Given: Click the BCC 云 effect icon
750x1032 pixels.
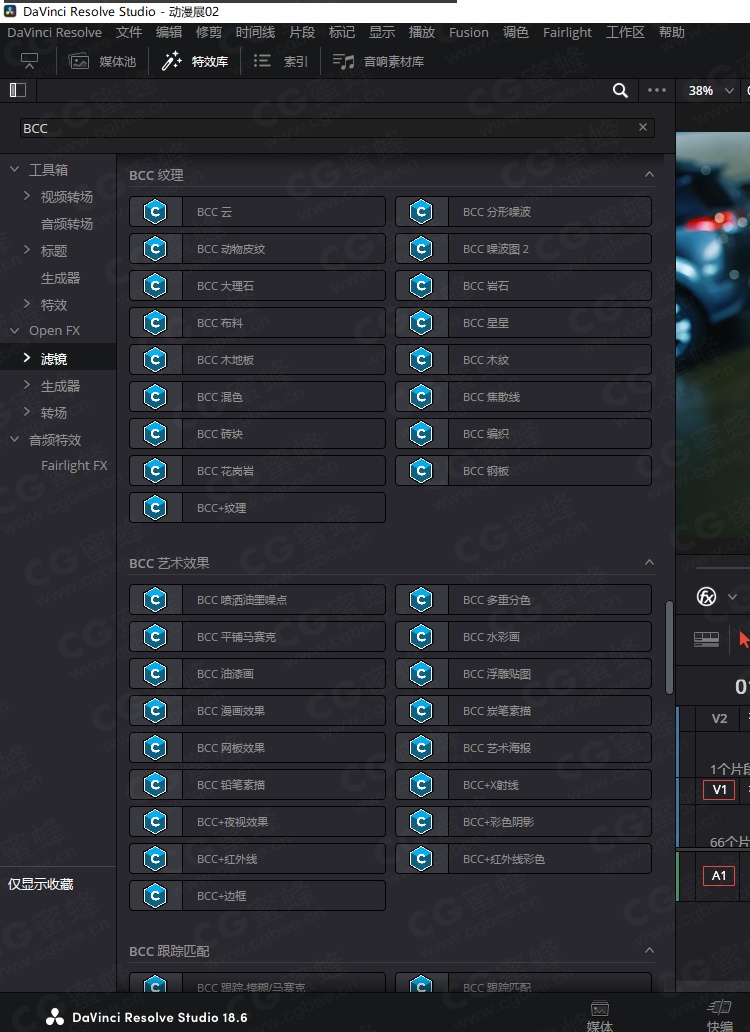Looking at the screenshot, I should point(155,212).
